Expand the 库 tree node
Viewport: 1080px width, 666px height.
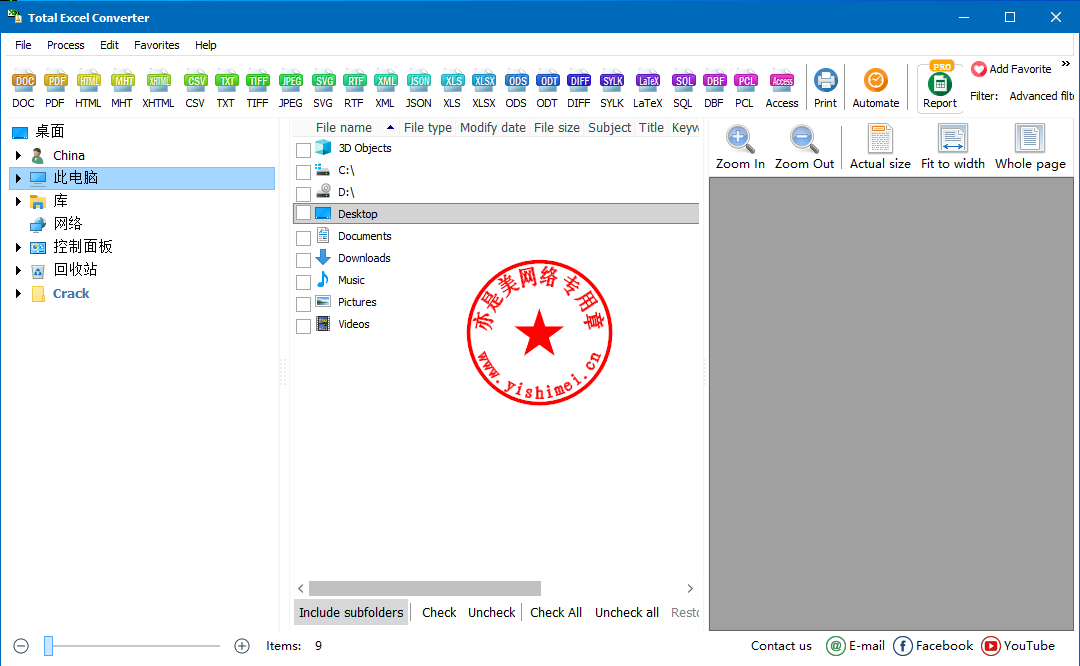point(19,201)
